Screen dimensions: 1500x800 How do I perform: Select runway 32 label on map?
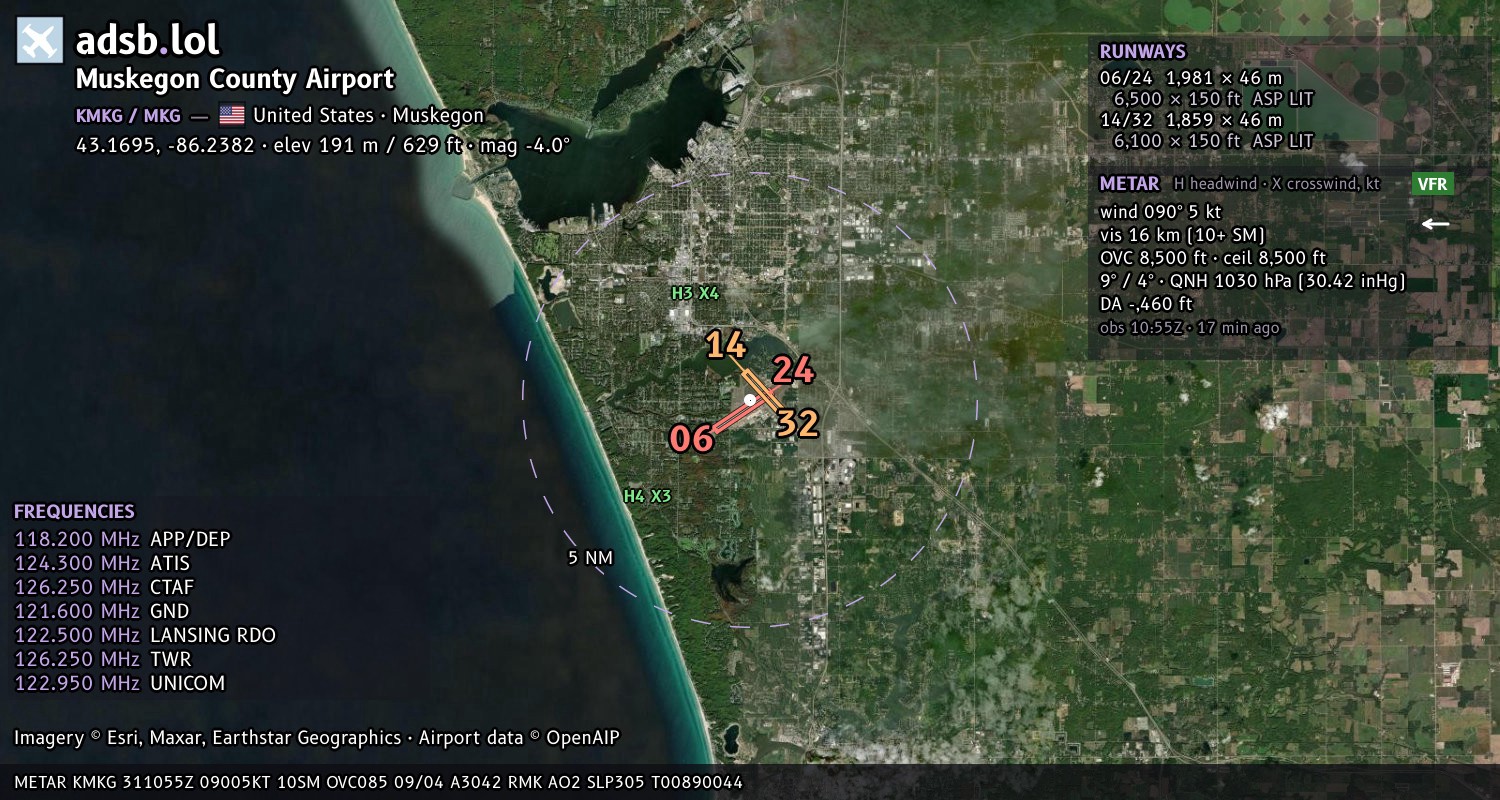click(797, 423)
